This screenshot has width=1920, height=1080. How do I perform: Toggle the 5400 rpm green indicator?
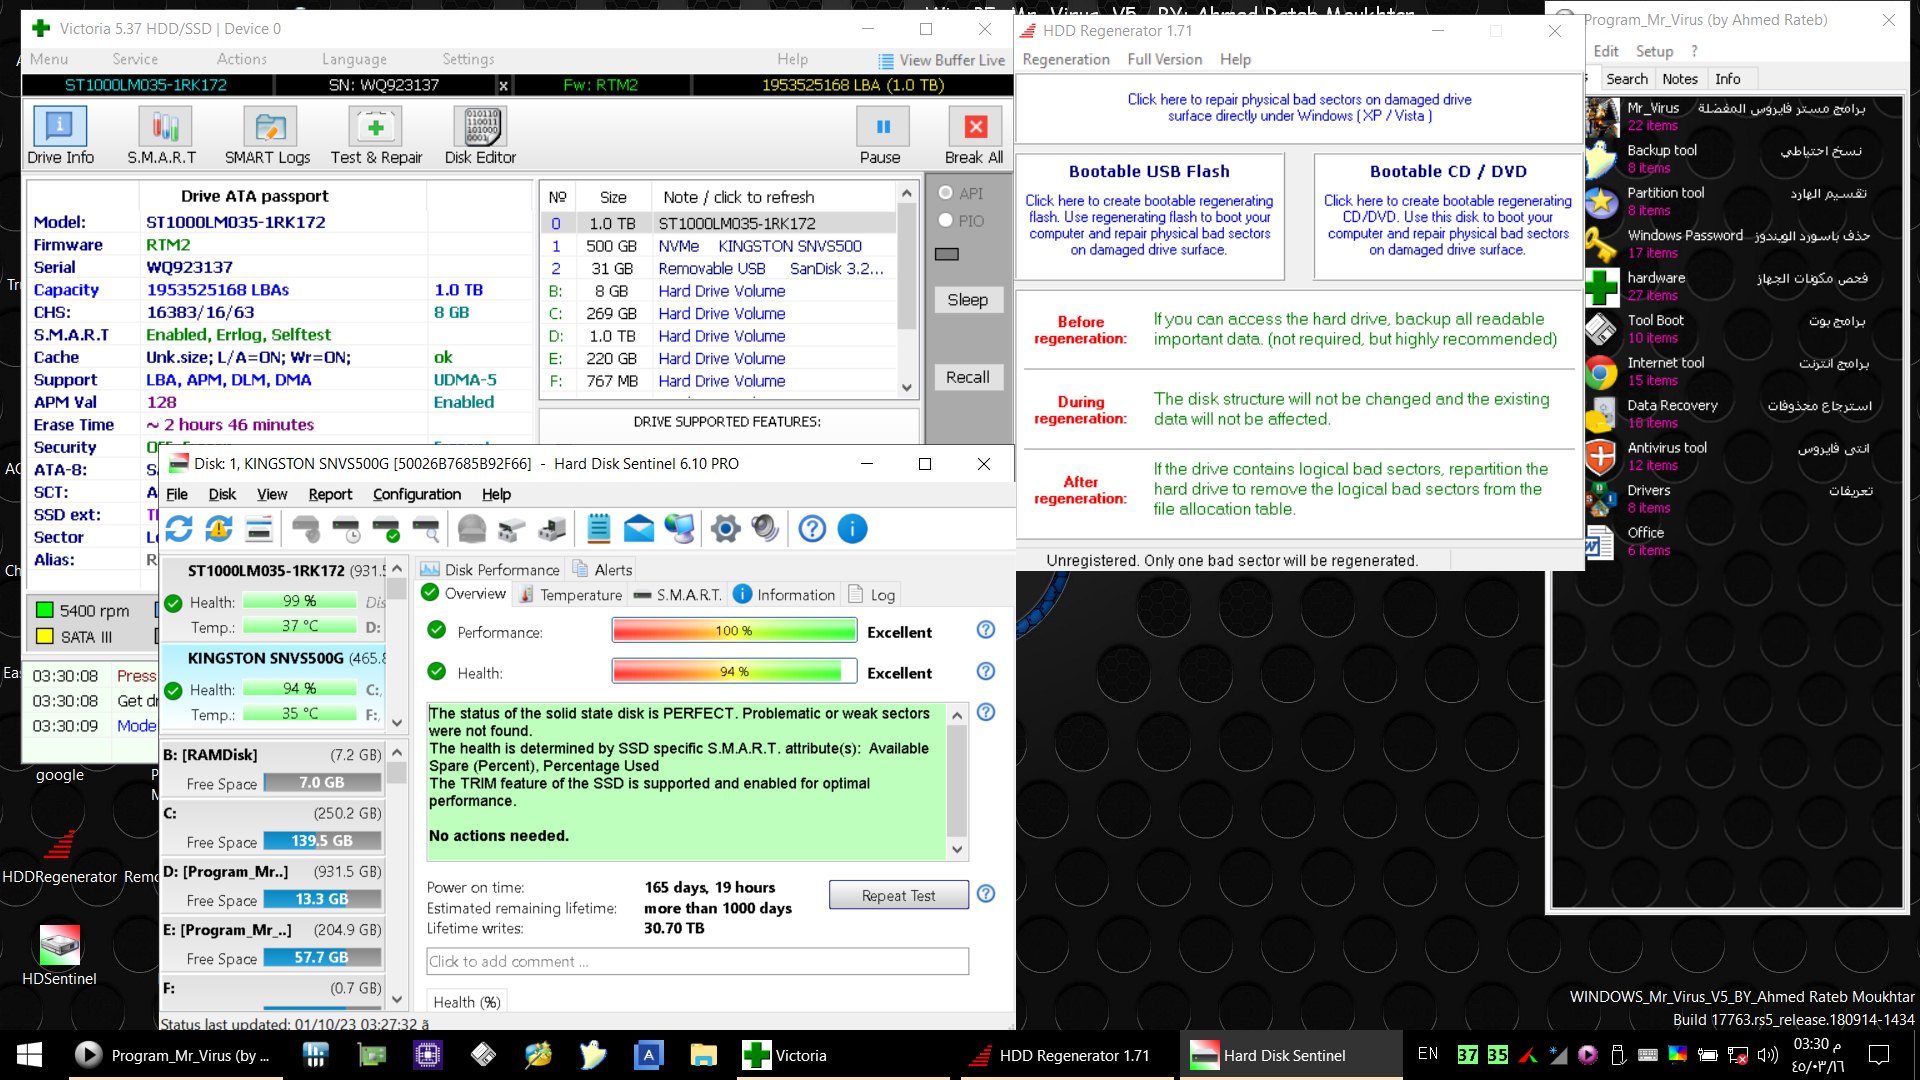click(x=44, y=610)
